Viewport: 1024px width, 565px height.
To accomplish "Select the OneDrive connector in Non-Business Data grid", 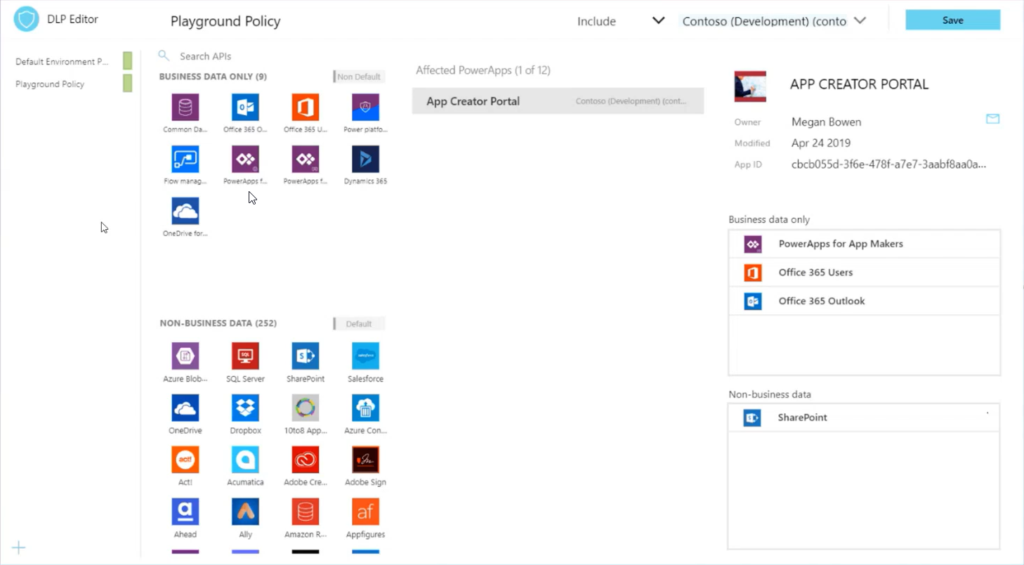I will click(x=185, y=408).
